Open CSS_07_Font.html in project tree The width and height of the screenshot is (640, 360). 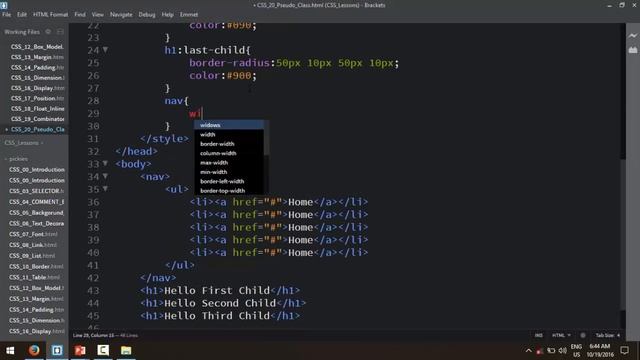click(x=33, y=234)
